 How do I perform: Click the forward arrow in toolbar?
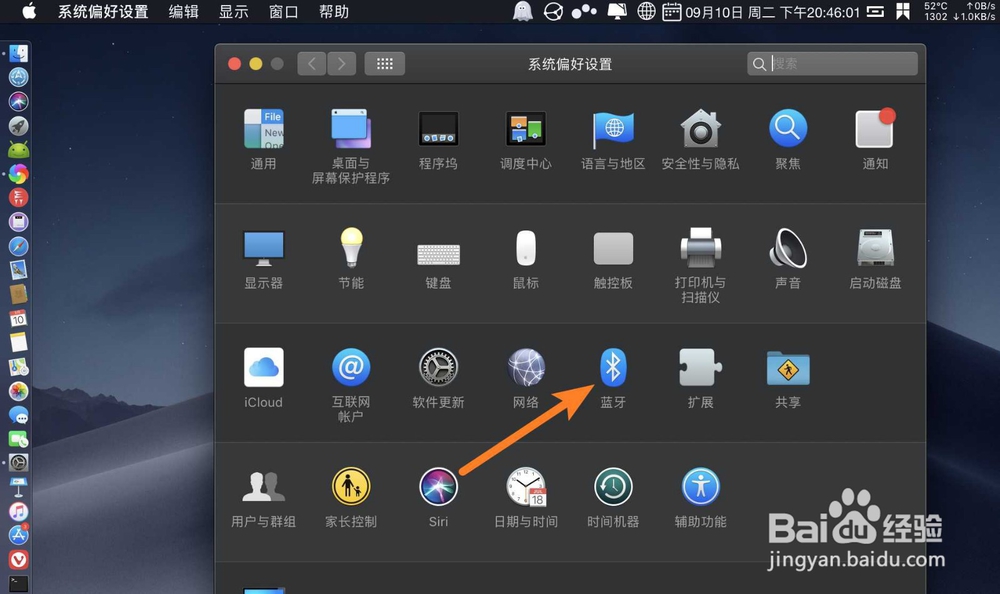[x=342, y=63]
